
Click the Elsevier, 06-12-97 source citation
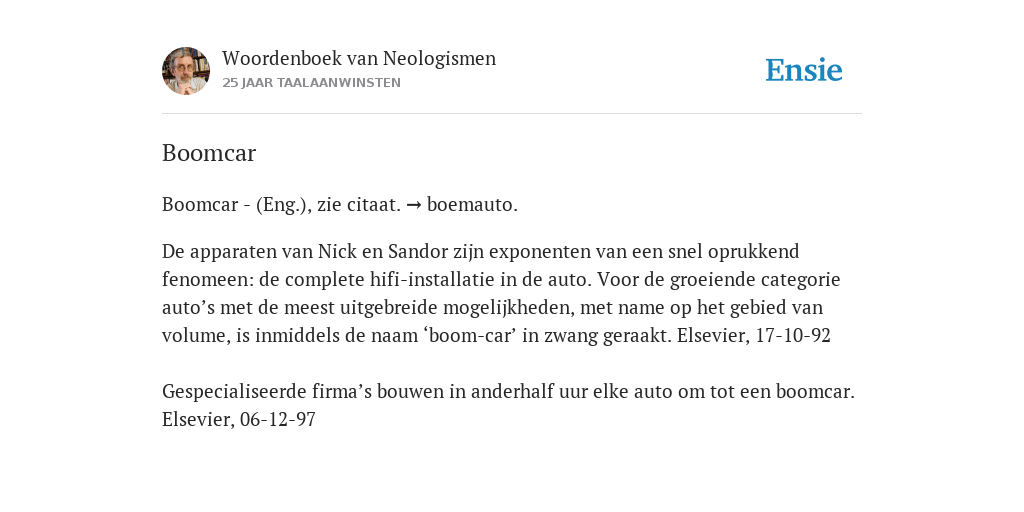239,419
